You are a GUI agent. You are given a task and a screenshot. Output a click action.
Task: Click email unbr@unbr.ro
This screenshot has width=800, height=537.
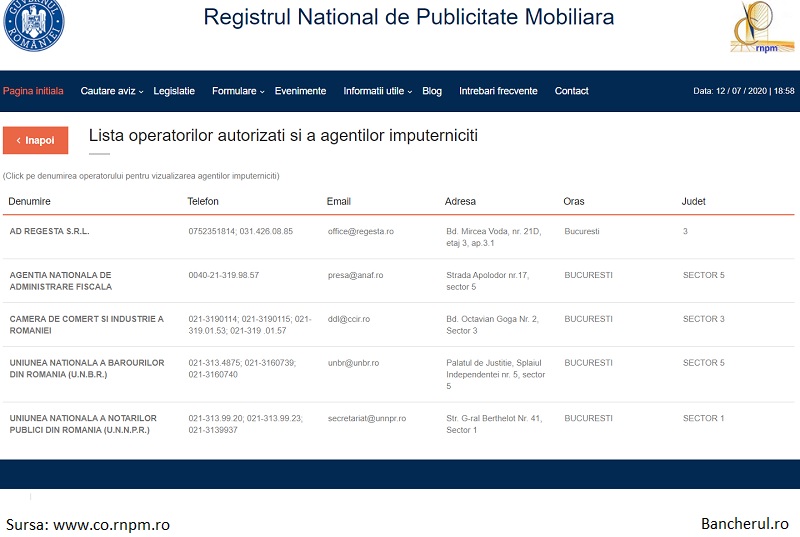[354, 363]
